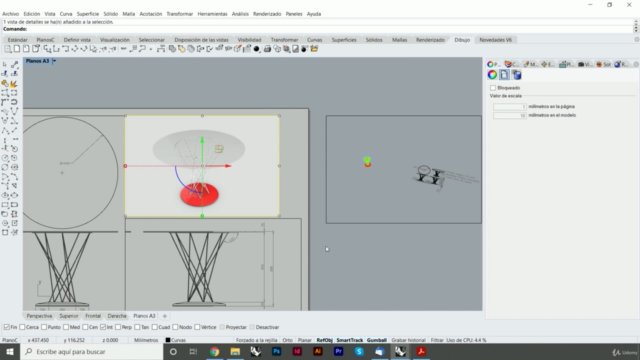
Task: Open the Planos A3 viewport title dropdown arrow
Action: tap(54, 61)
